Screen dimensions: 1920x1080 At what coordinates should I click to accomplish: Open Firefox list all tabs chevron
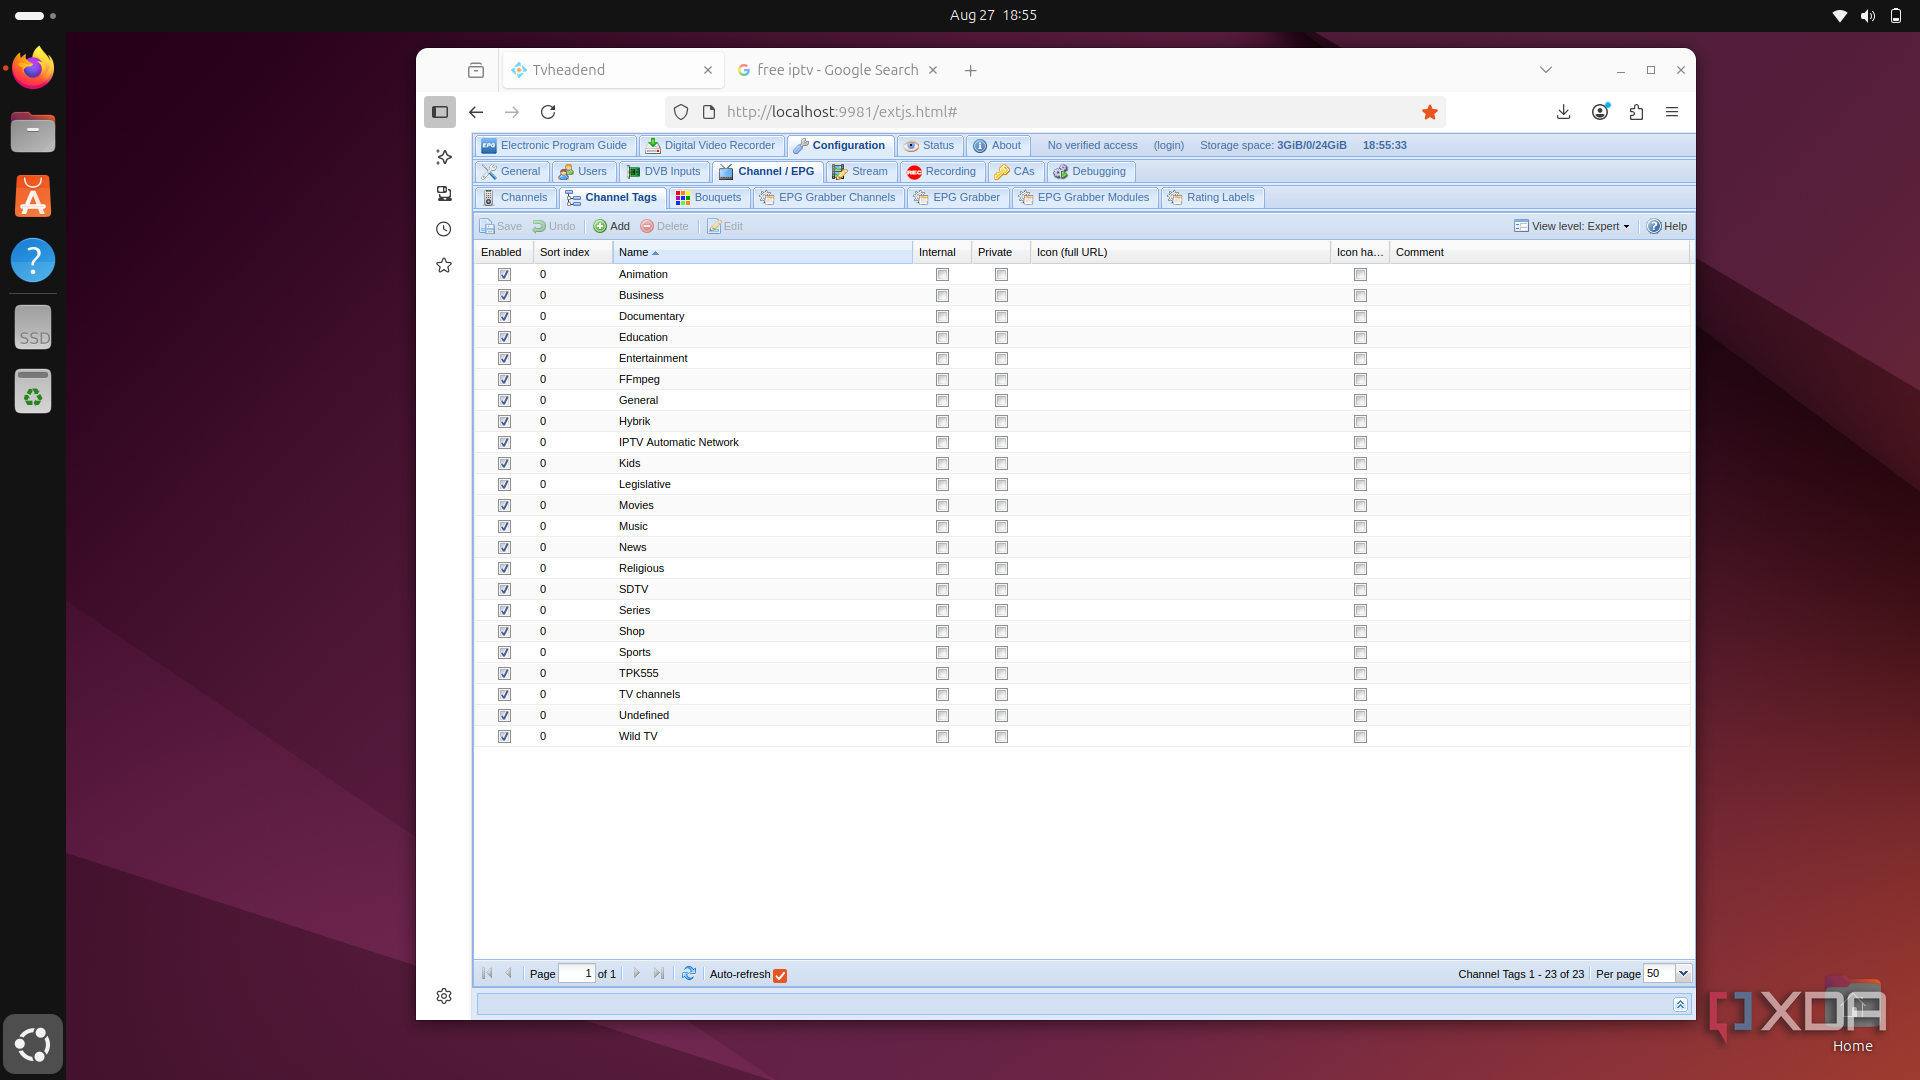pos(1545,70)
